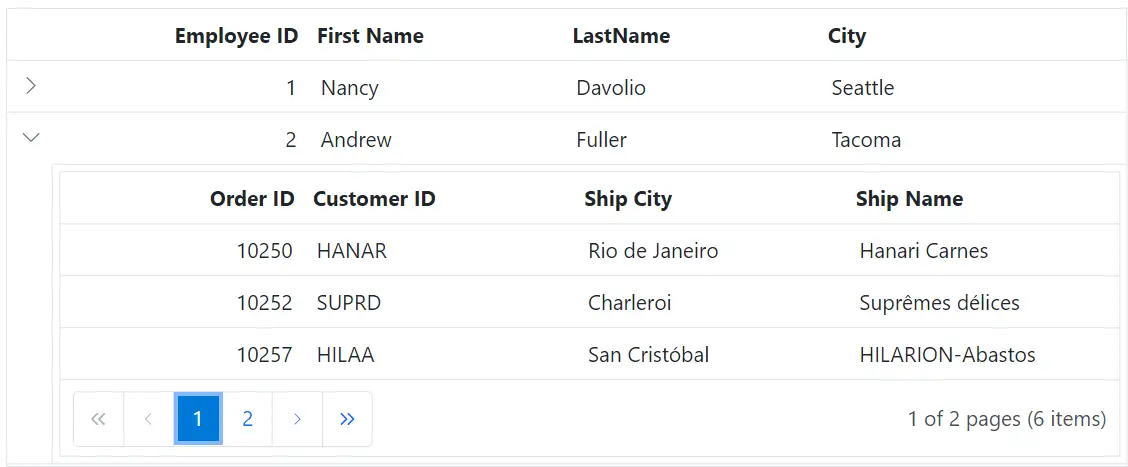The height and width of the screenshot is (467, 1128).
Task: Sort by Employee ID column header
Action: pos(236,36)
